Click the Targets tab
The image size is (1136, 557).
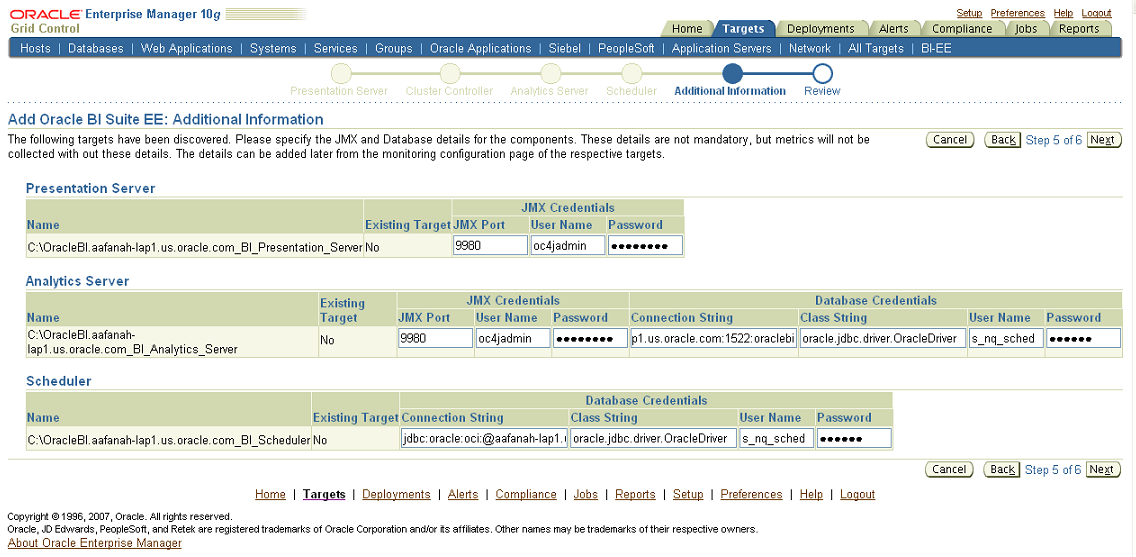743,29
